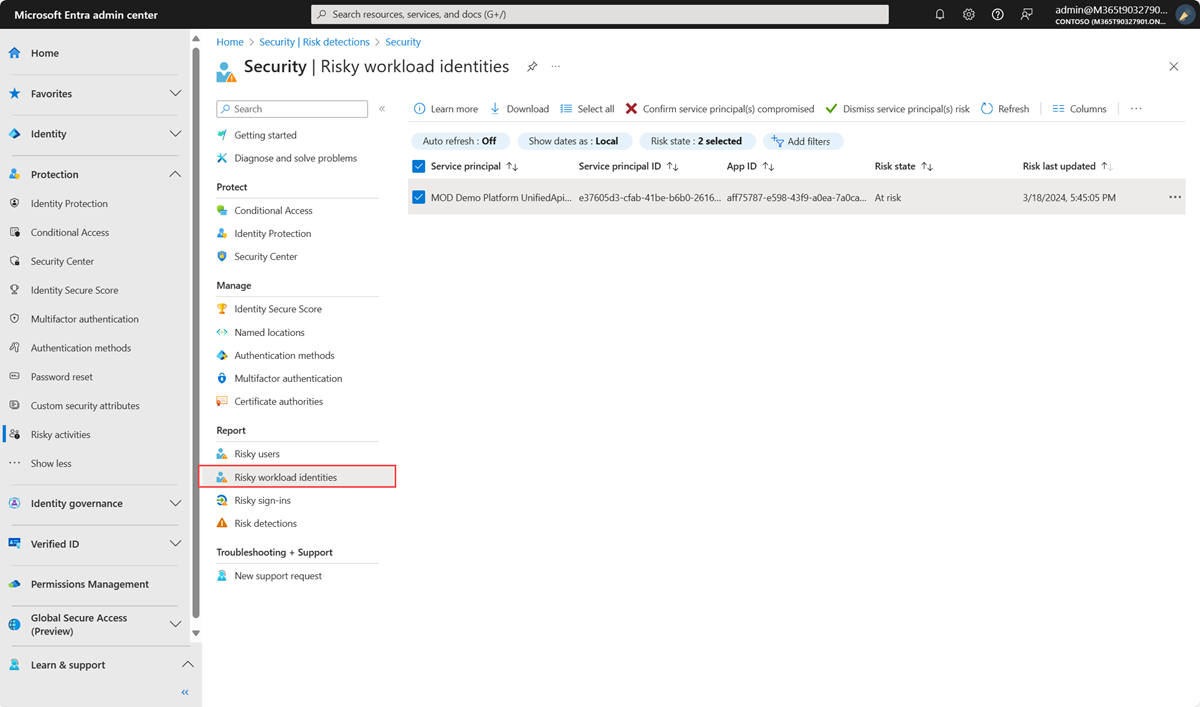Pin the Risky workload identities page

[x=532, y=67]
